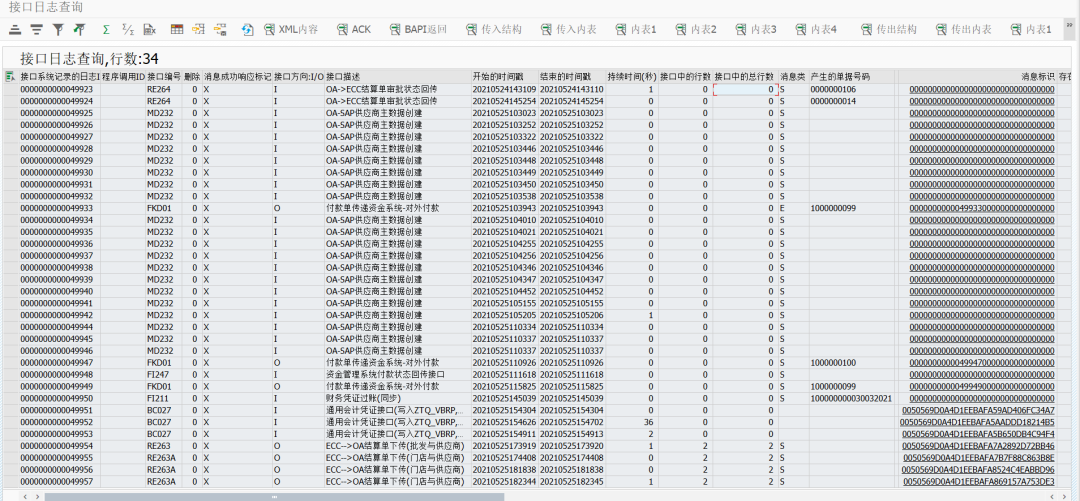Select all rows with the grid corner icon
Viewport: 1080px width, 501px height.
pos(10,76)
